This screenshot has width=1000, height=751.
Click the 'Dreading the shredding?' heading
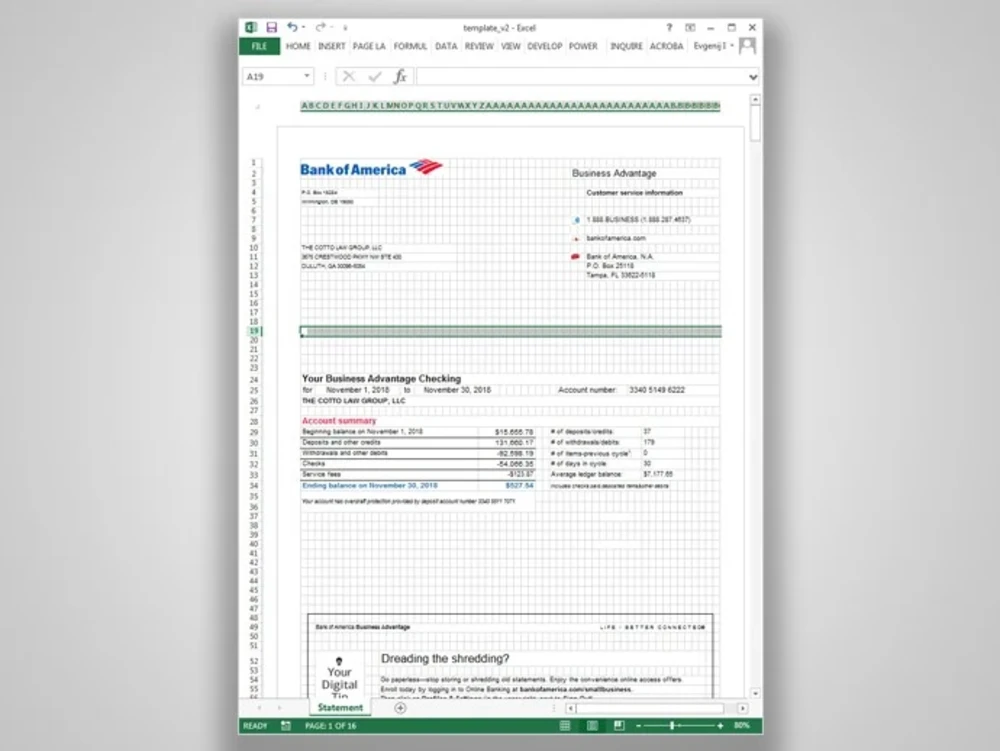click(445, 659)
